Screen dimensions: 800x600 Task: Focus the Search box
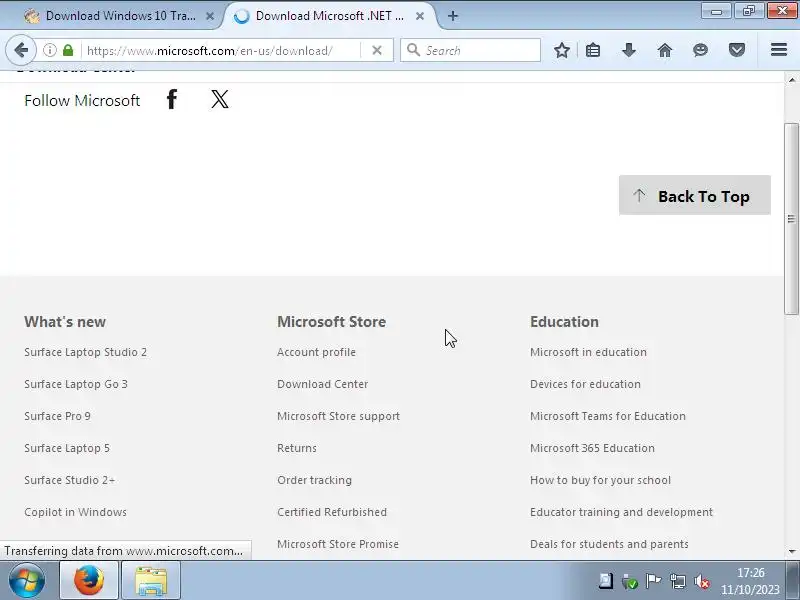pos(470,50)
